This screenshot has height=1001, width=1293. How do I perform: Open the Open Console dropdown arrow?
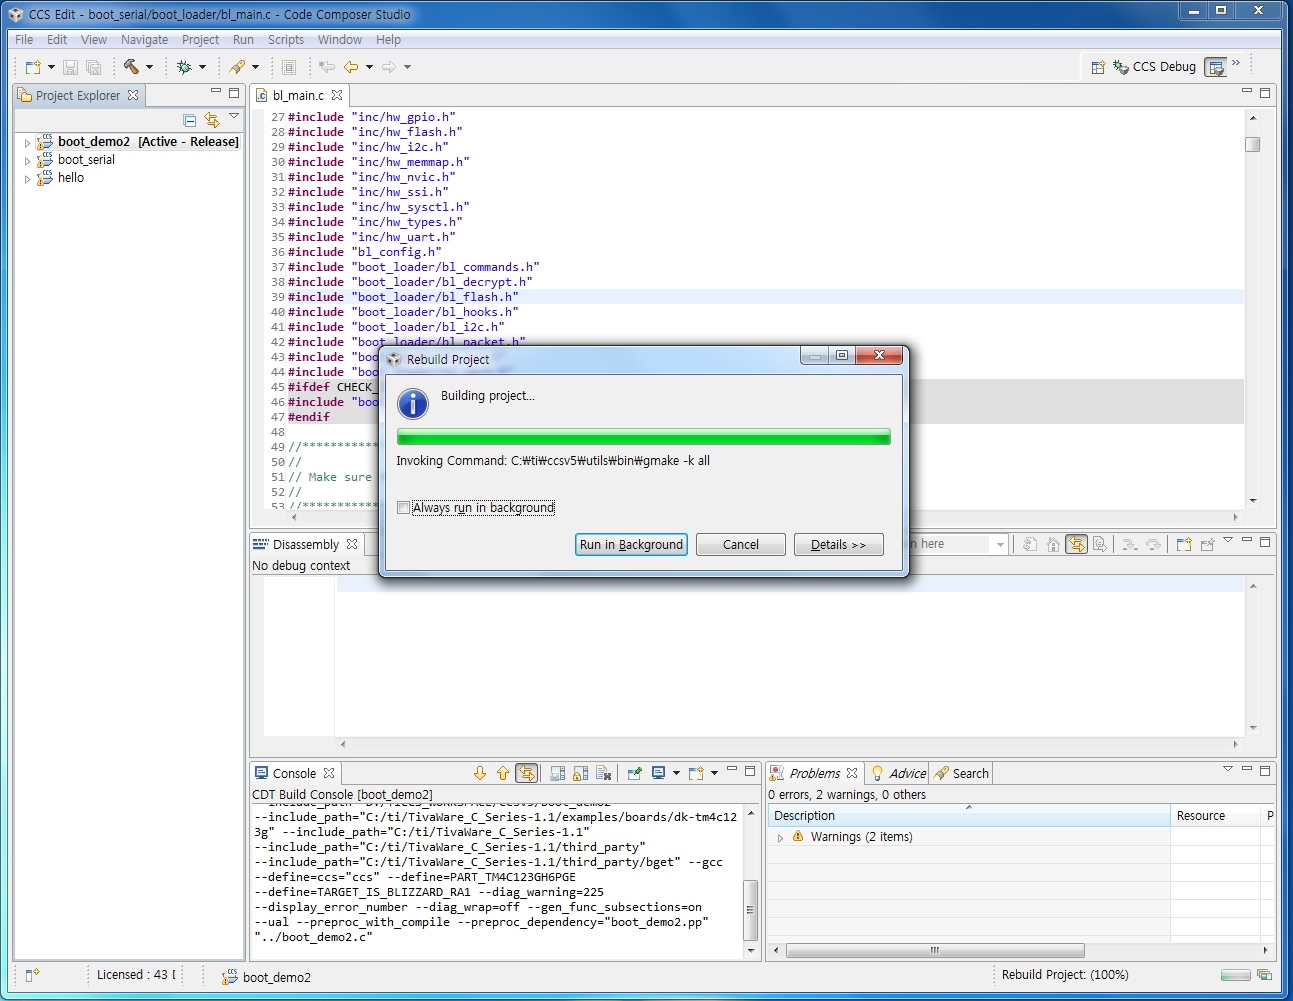coord(714,773)
